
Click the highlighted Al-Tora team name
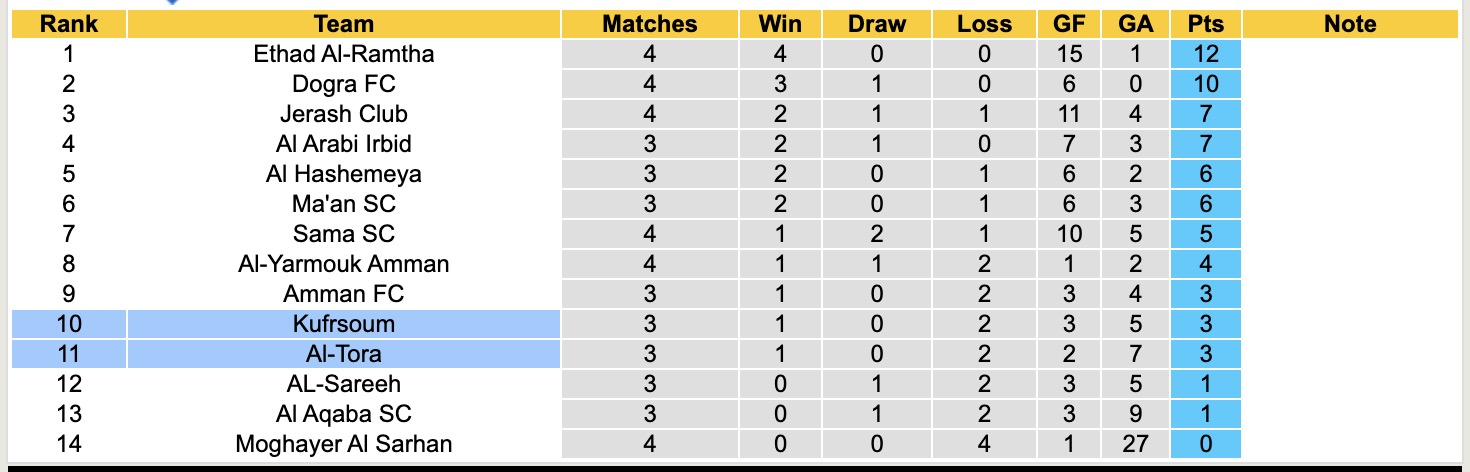click(343, 354)
